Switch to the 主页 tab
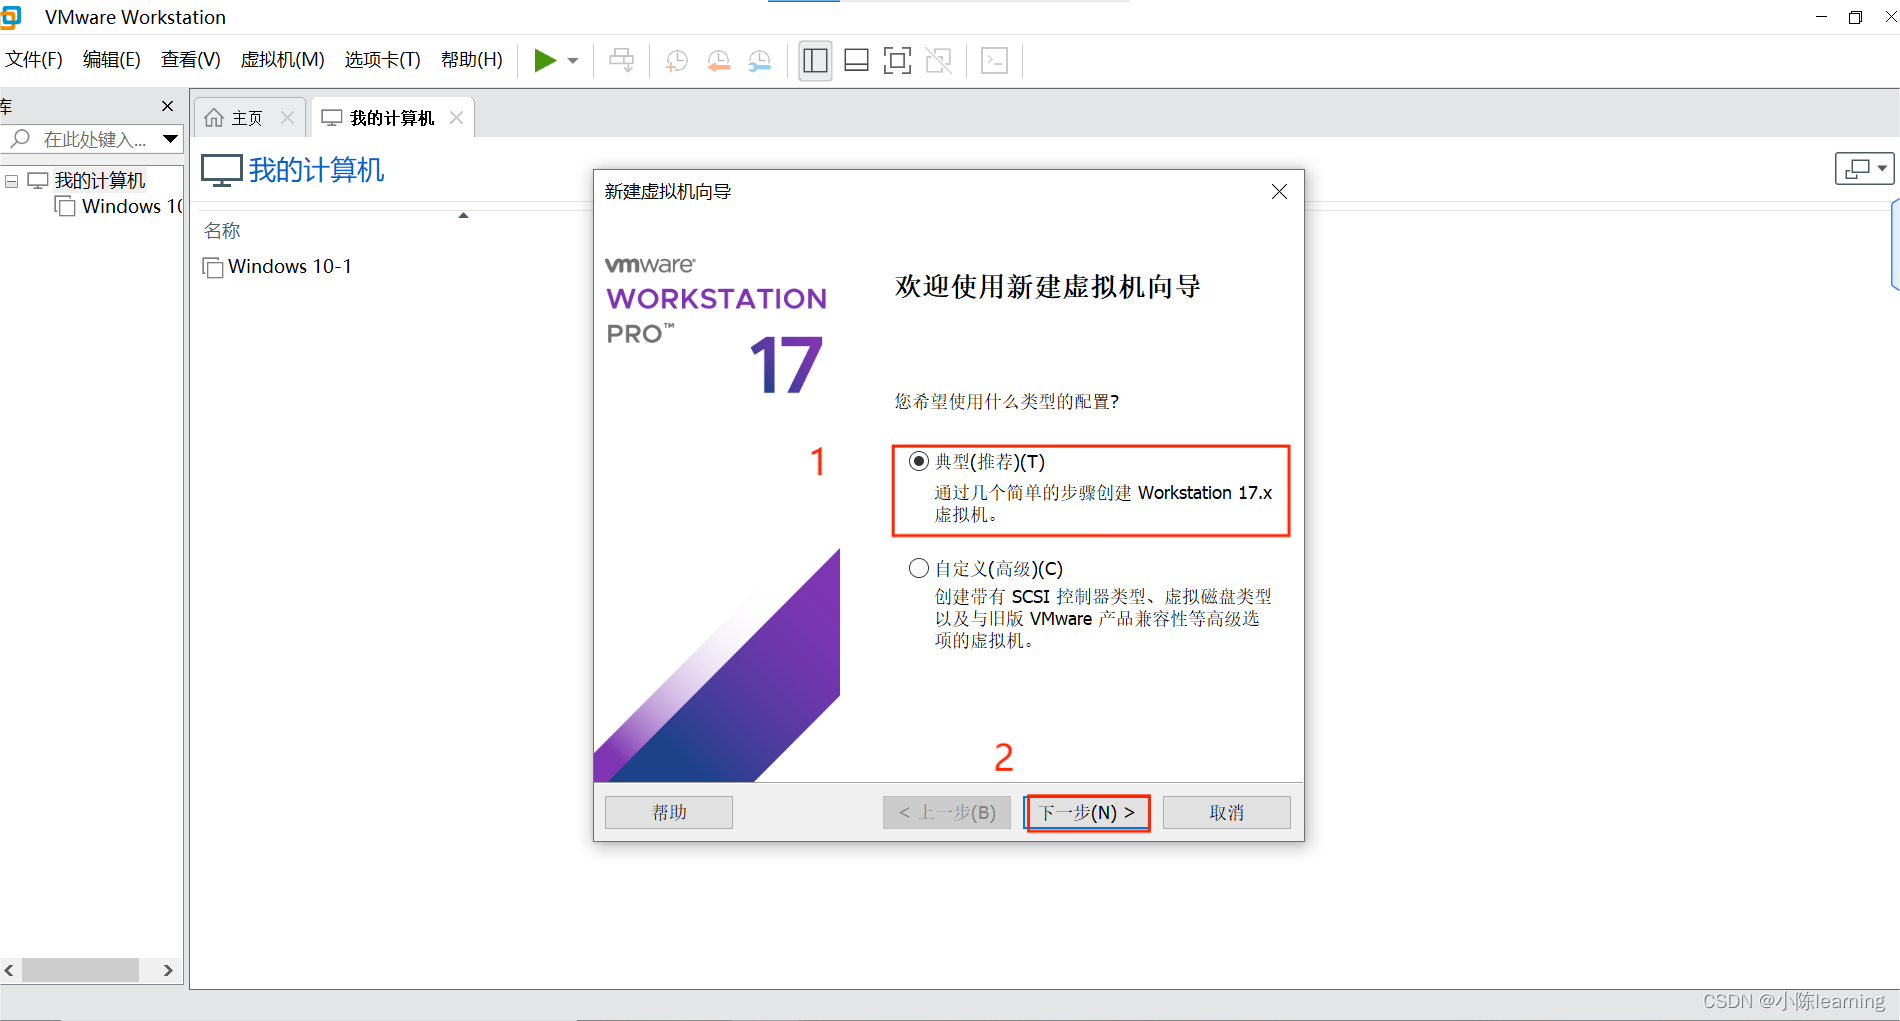 (248, 118)
